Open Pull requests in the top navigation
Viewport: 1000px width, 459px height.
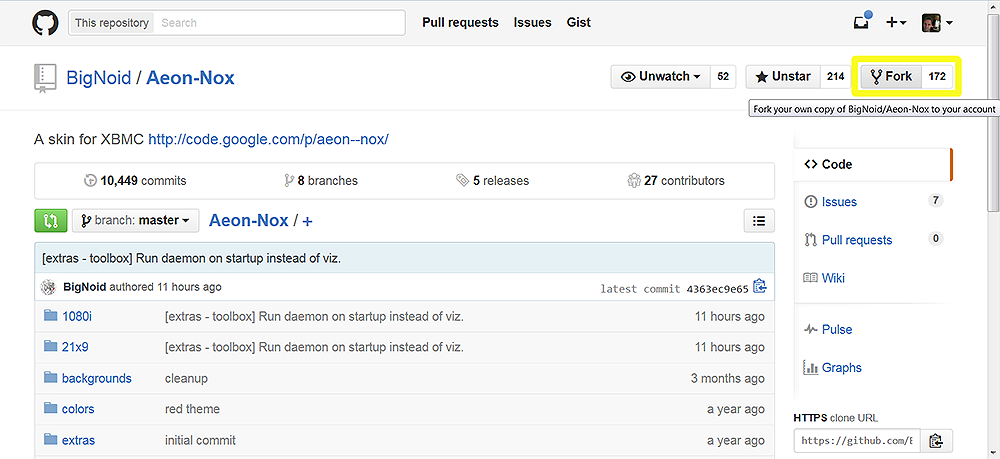[460, 23]
